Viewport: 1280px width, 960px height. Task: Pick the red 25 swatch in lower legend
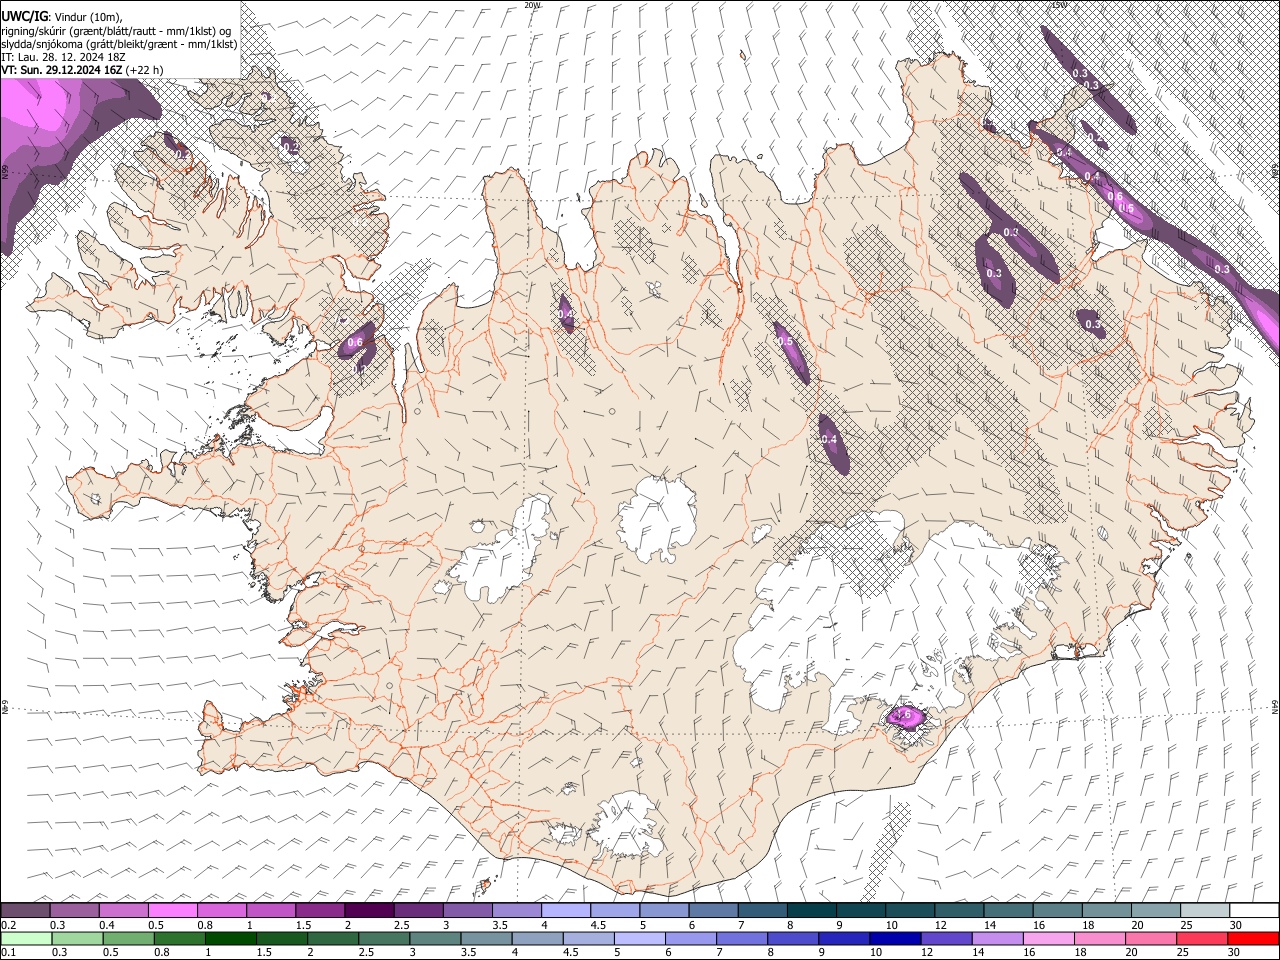pos(1202,939)
